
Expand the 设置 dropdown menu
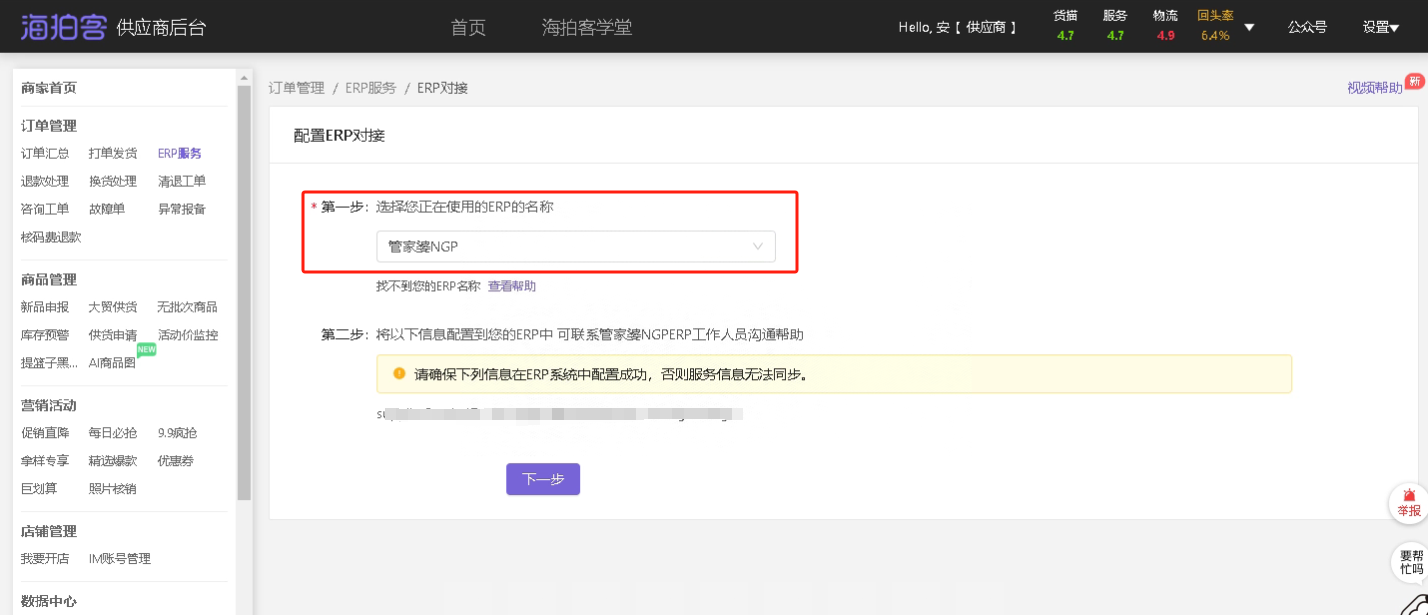1381,27
